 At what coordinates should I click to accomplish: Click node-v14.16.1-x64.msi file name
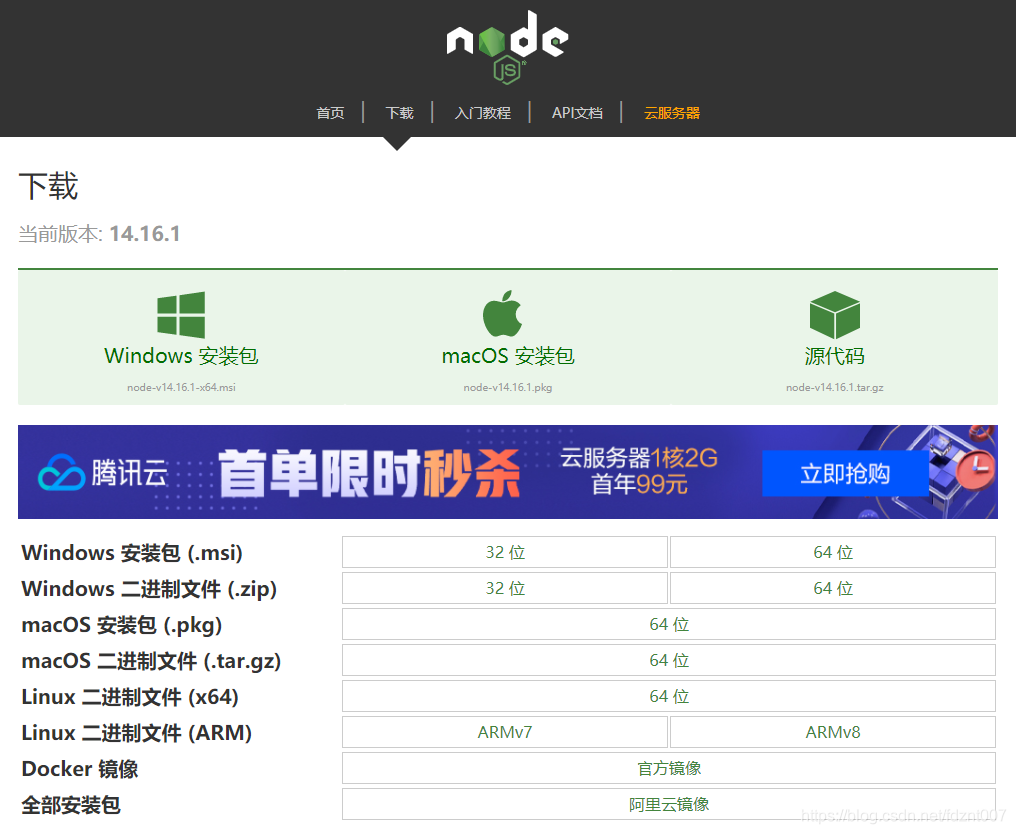point(181,388)
